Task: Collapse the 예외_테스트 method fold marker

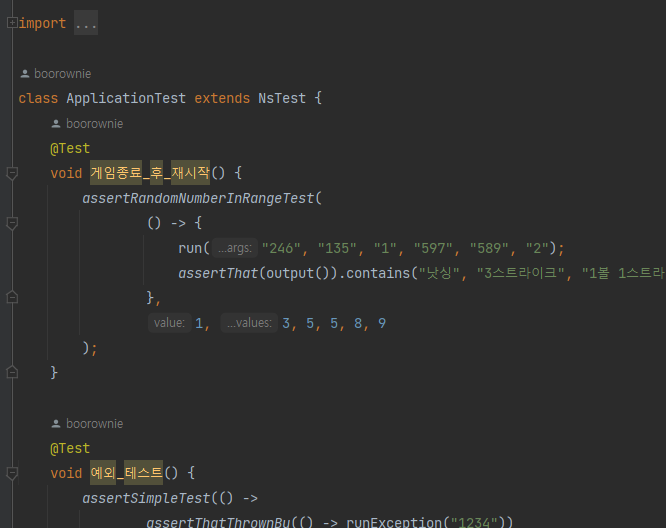Action: 12,473
